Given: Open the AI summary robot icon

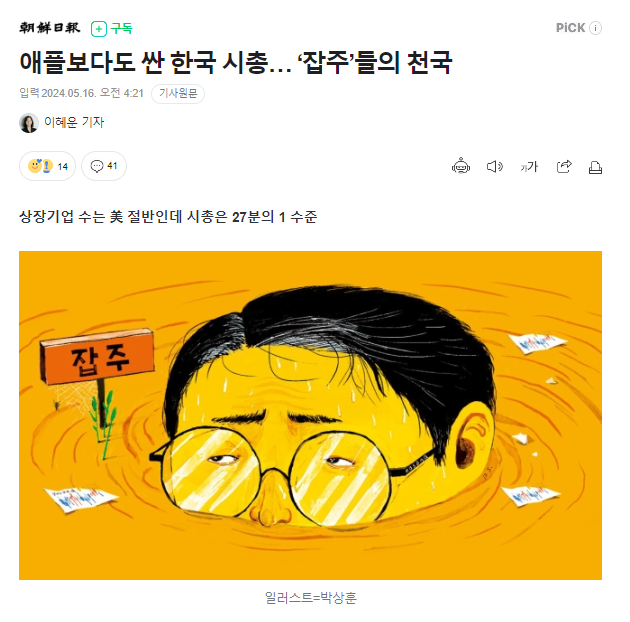Looking at the screenshot, I should point(460,166).
